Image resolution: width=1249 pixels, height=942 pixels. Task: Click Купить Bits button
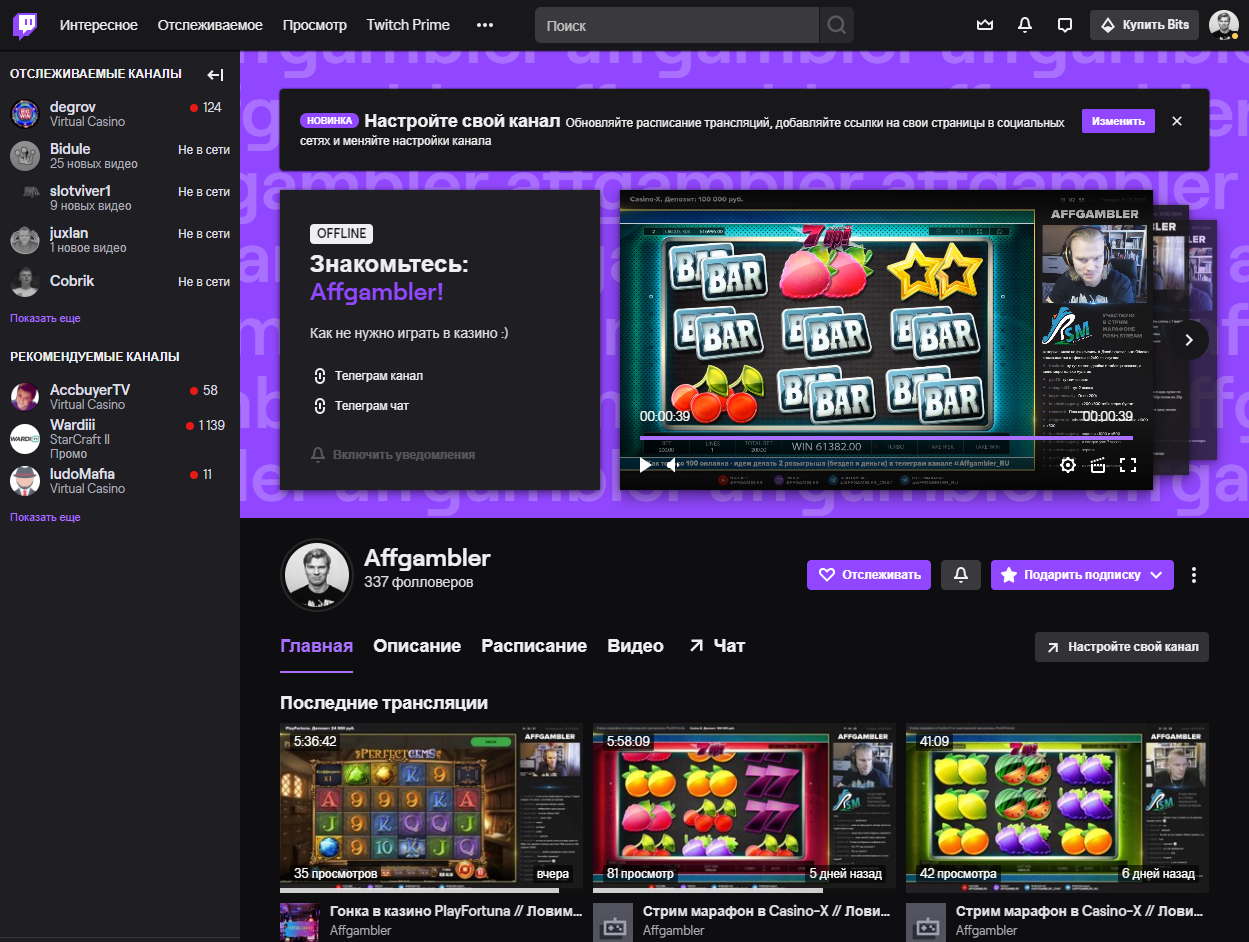1144,25
